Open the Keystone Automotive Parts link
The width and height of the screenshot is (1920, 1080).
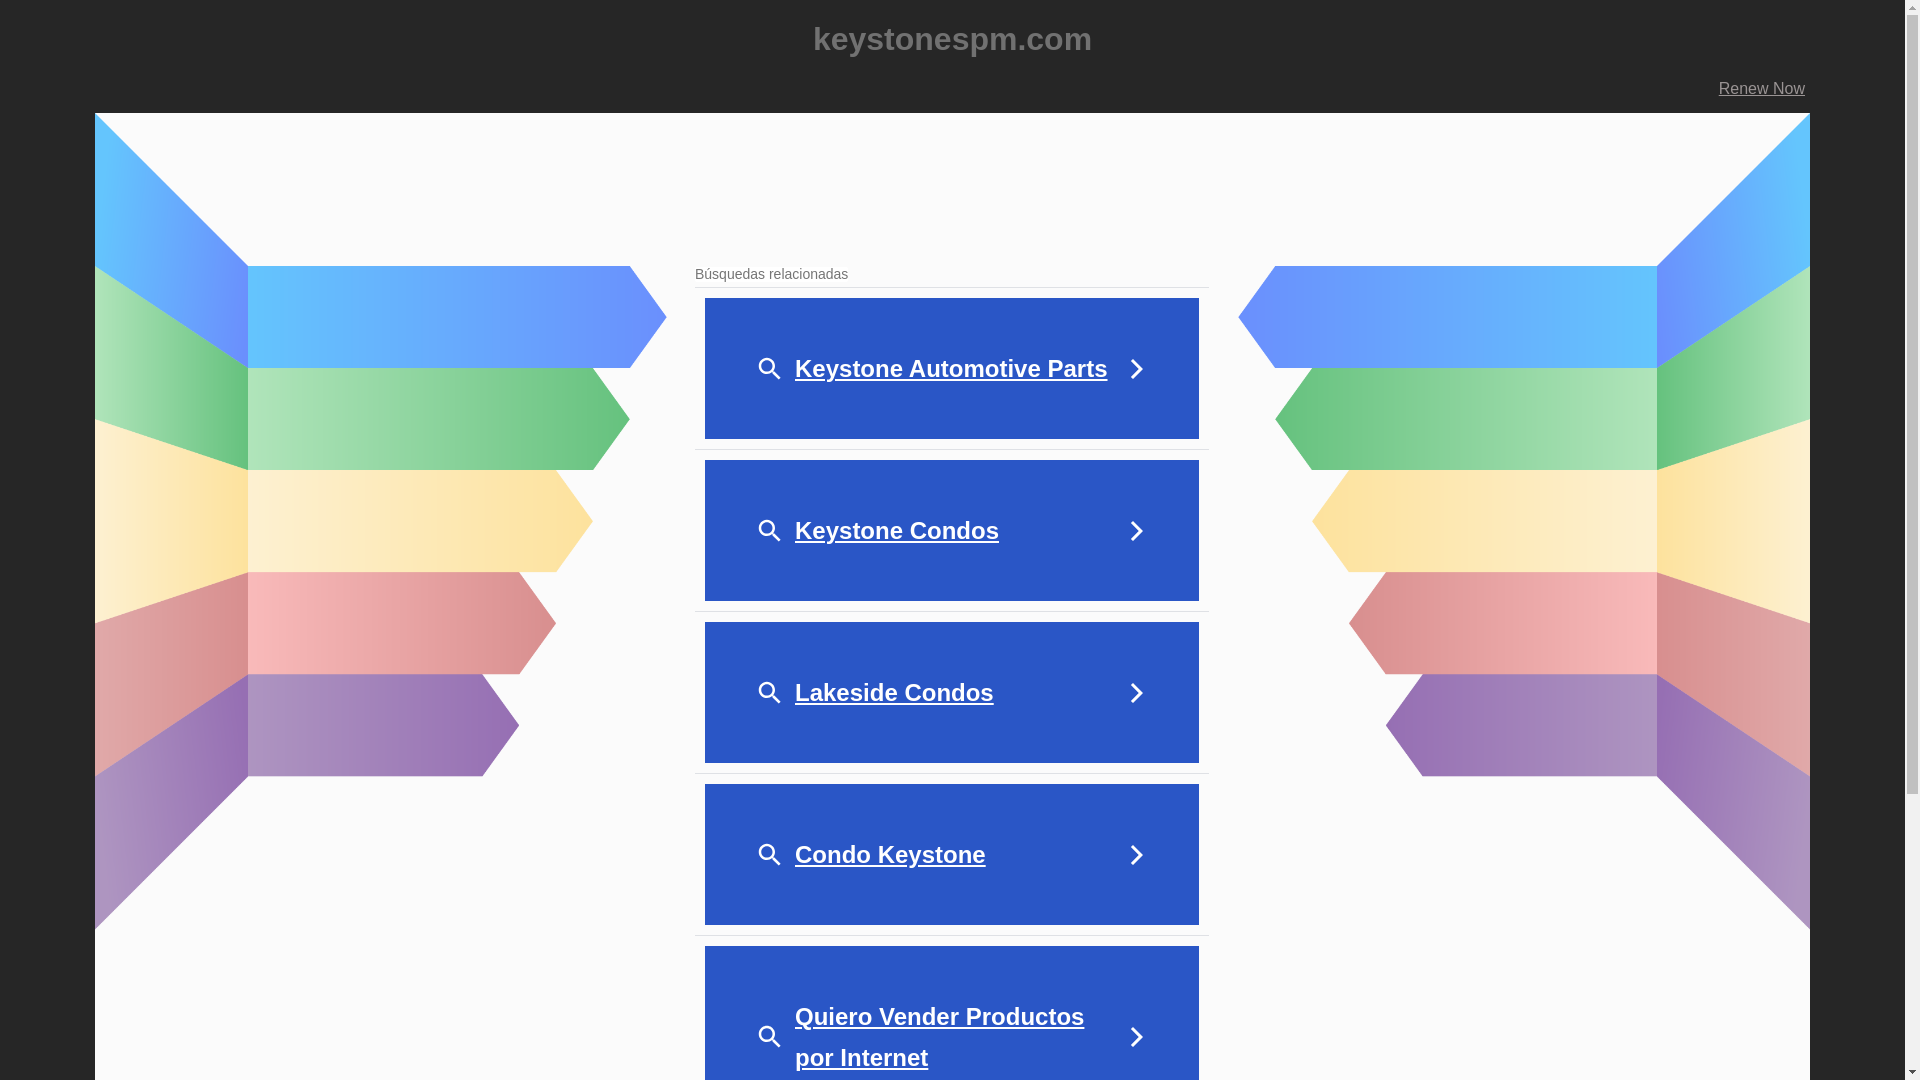[x=951, y=369]
